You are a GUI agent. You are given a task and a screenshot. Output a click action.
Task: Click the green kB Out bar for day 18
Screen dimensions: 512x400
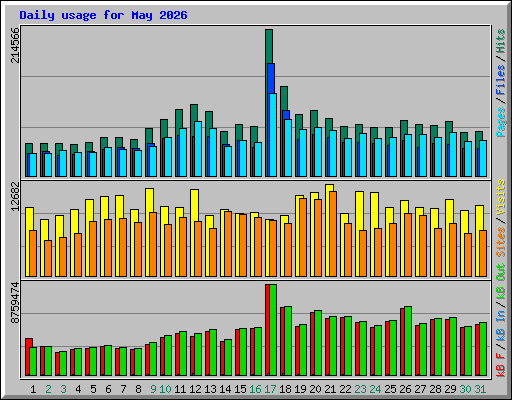click(288, 341)
